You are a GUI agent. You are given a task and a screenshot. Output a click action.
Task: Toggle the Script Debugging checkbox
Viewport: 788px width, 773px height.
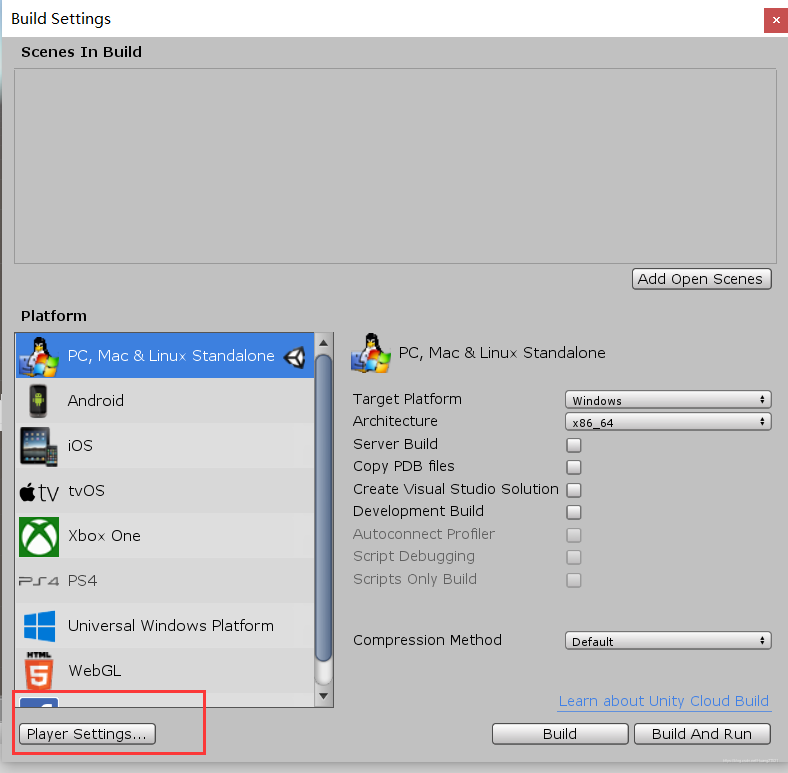(573, 557)
